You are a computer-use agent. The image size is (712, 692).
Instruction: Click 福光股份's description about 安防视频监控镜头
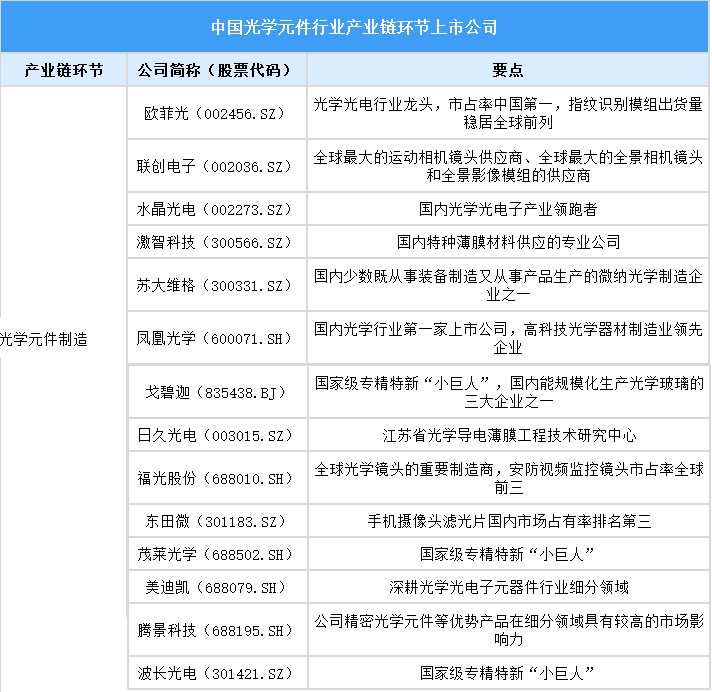tap(509, 478)
